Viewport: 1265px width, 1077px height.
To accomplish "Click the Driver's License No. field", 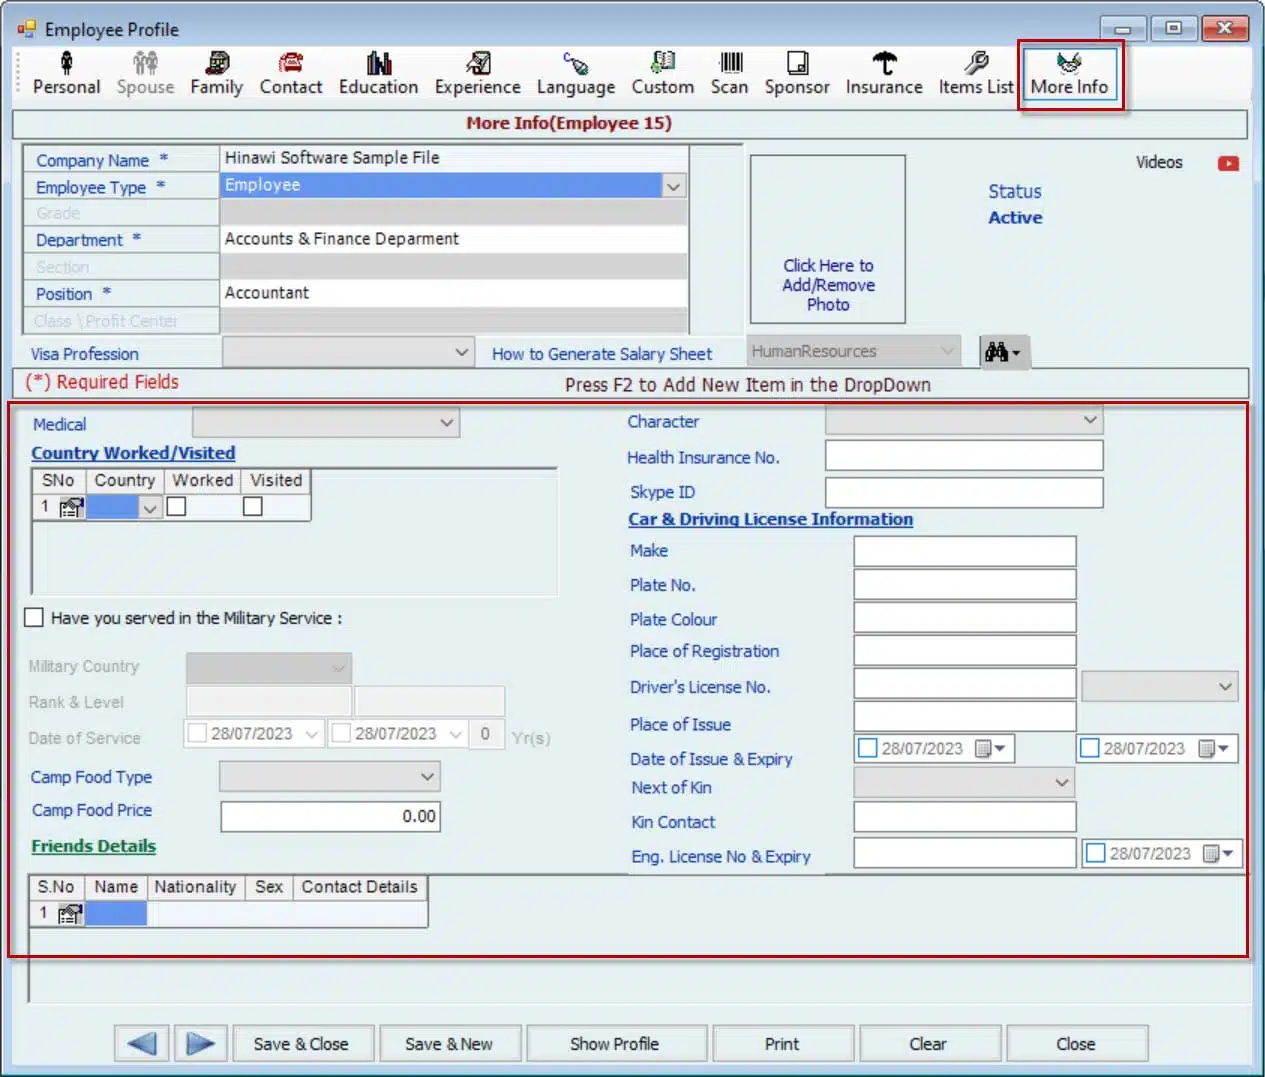I will point(965,683).
